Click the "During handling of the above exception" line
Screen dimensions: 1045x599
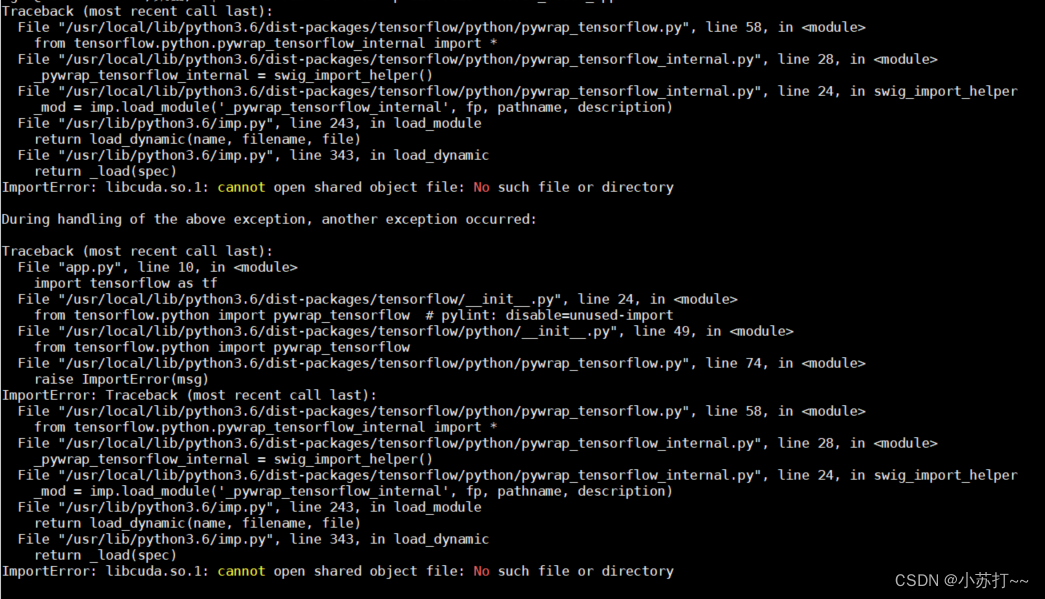coord(269,219)
